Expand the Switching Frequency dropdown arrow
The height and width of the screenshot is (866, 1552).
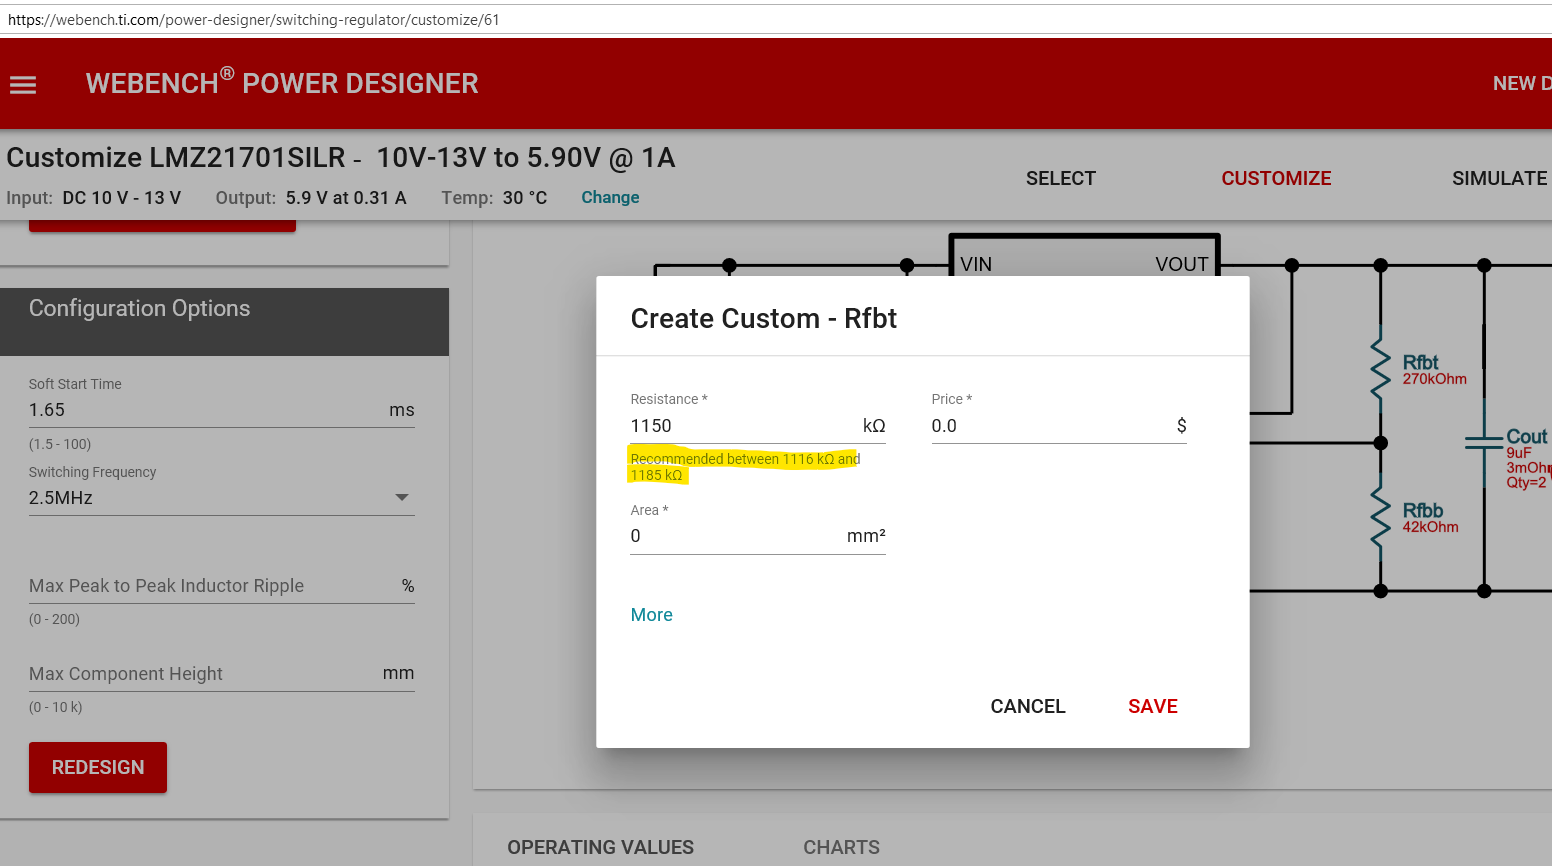tap(402, 497)
